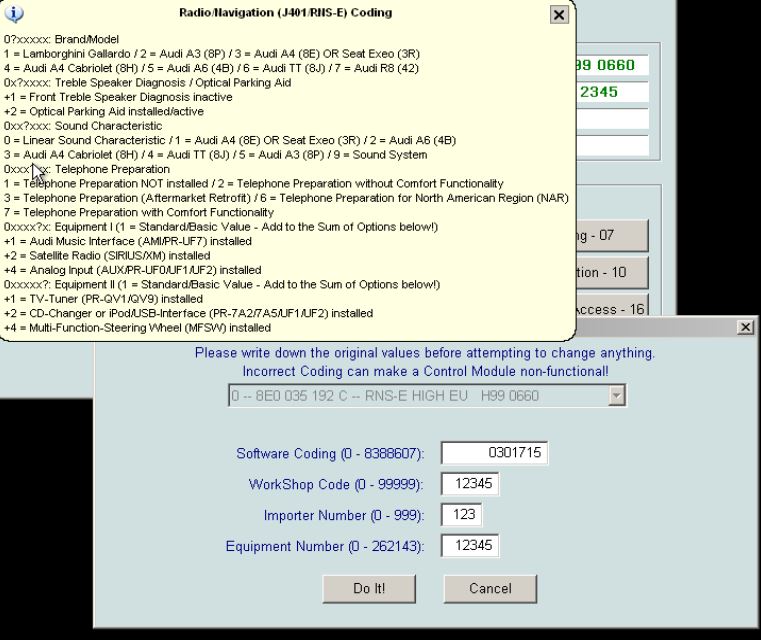Close the coding dialog window
The height and width of the screenshot is (640, 761).
pos(745,327)
